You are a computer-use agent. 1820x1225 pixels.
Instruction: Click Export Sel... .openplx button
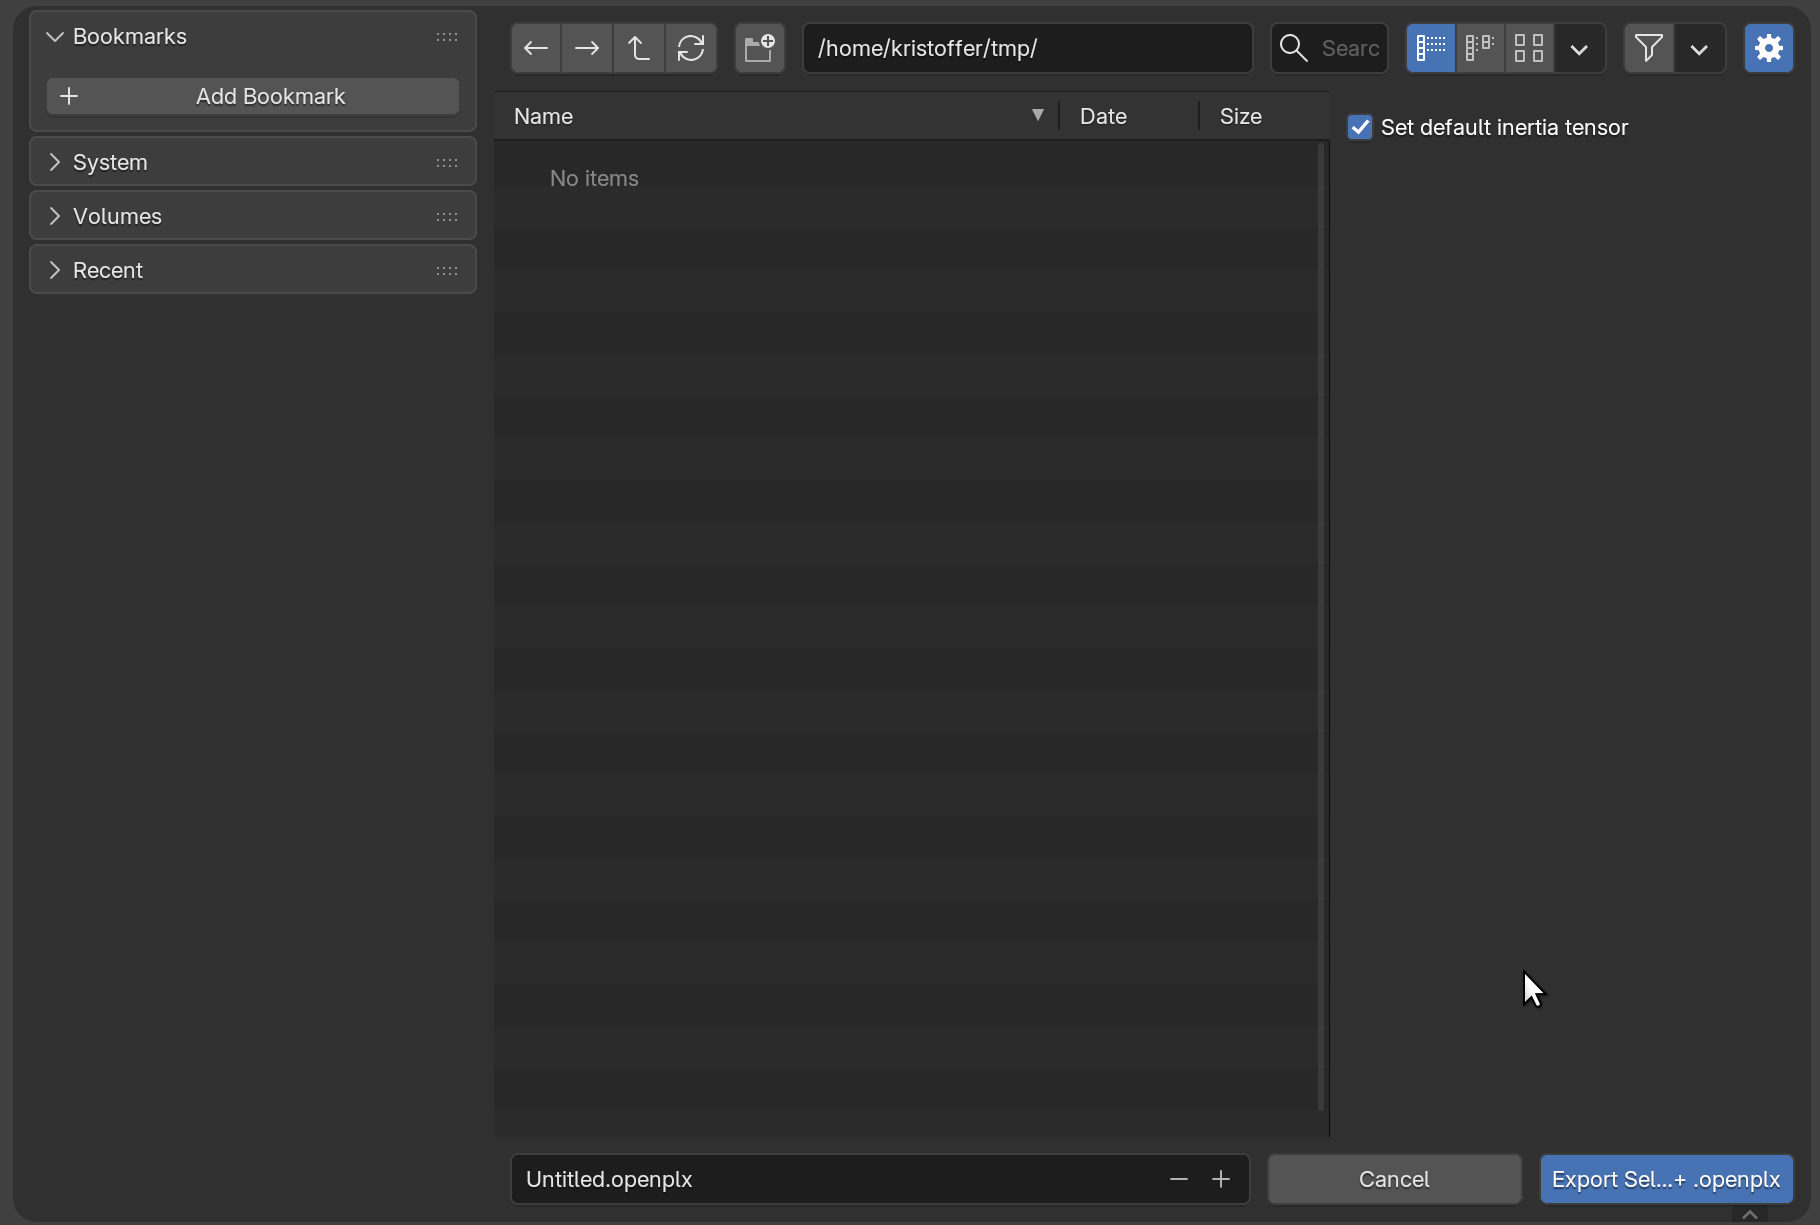[1666, 1179]
